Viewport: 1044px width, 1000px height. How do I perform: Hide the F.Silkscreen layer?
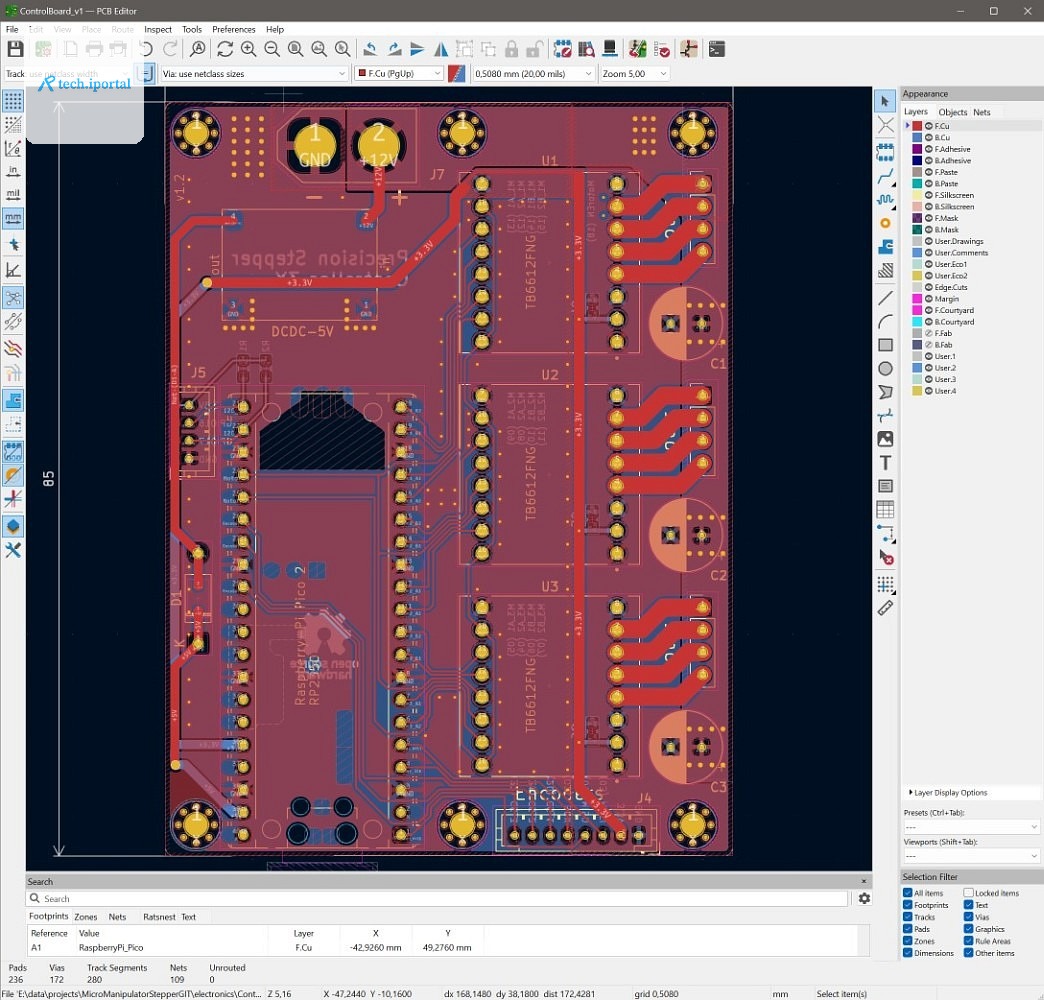pos(928,195)
